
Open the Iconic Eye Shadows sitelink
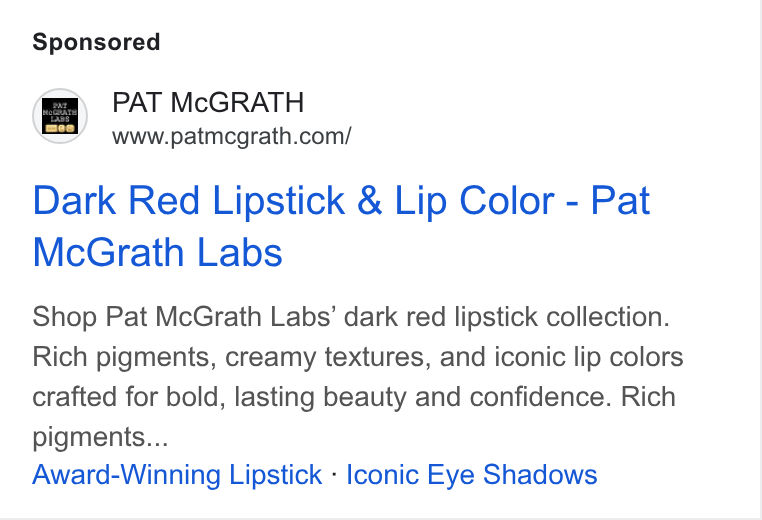point(471,474)
